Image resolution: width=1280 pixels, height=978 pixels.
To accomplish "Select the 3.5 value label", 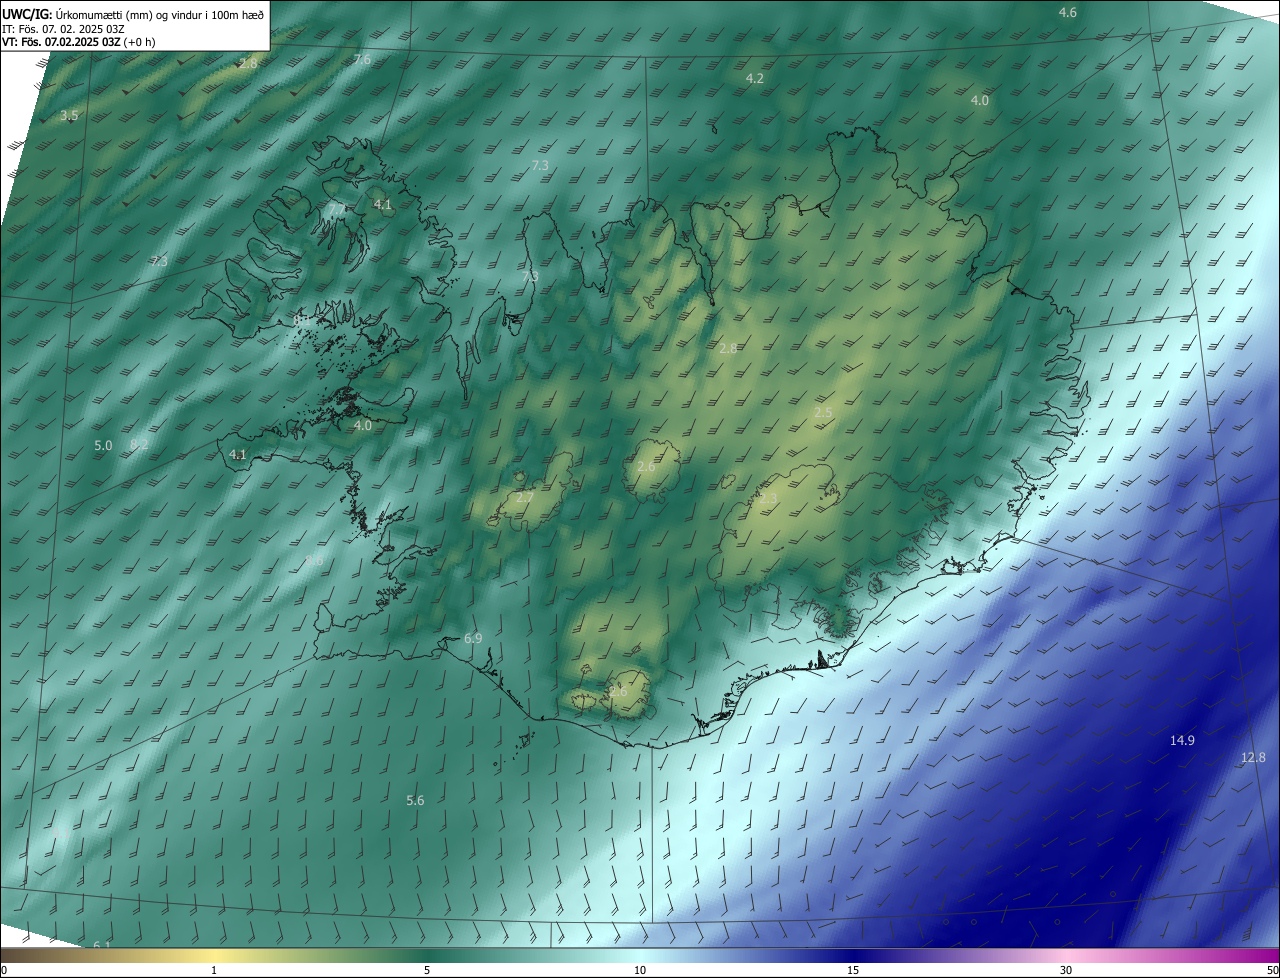I will [x=69, y=116].
